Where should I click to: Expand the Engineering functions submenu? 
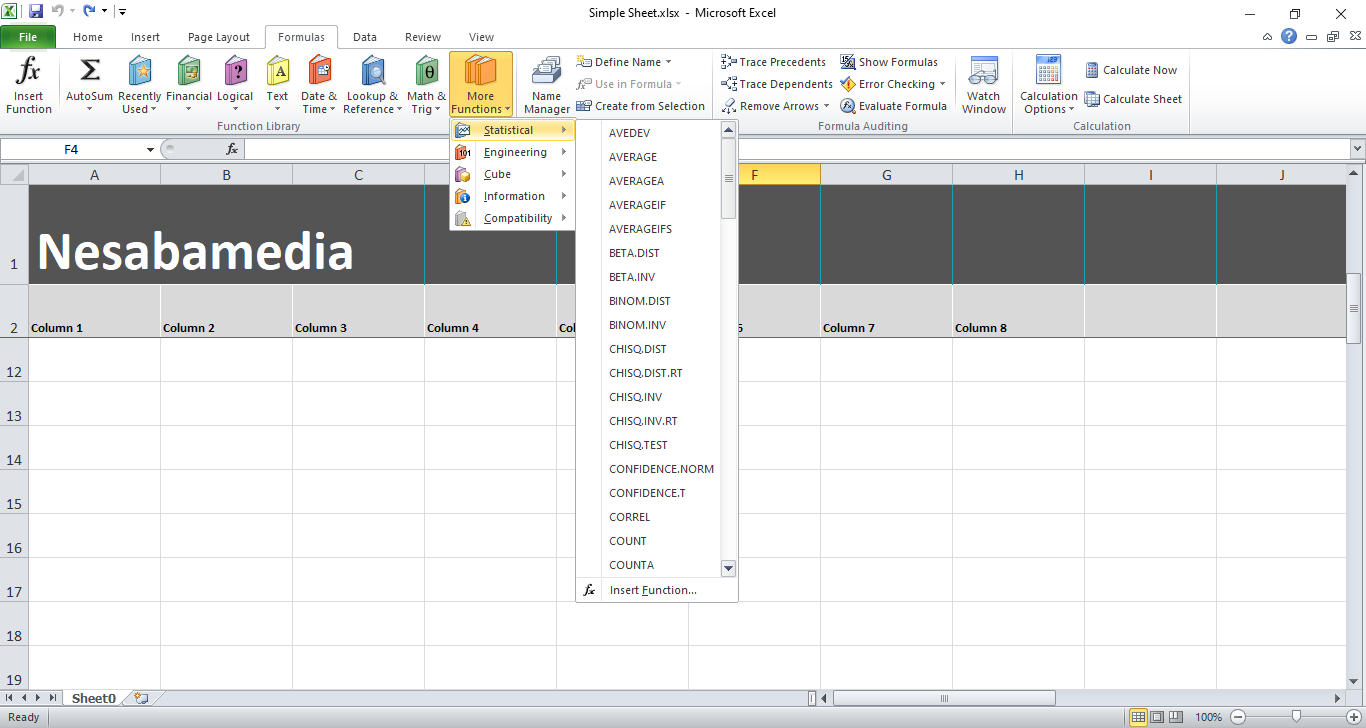[x=513, y=152]
